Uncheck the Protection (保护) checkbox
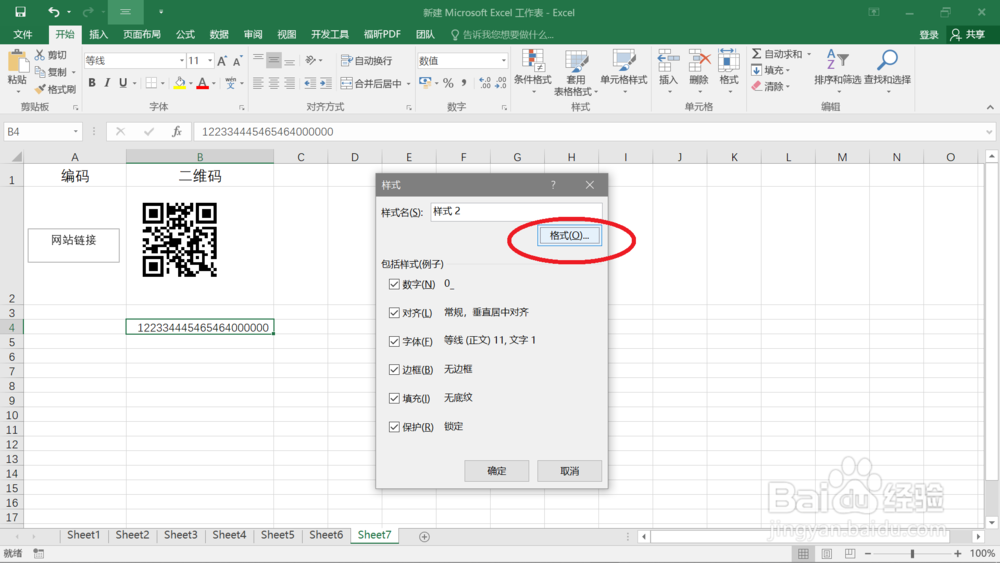 (394, 427)
